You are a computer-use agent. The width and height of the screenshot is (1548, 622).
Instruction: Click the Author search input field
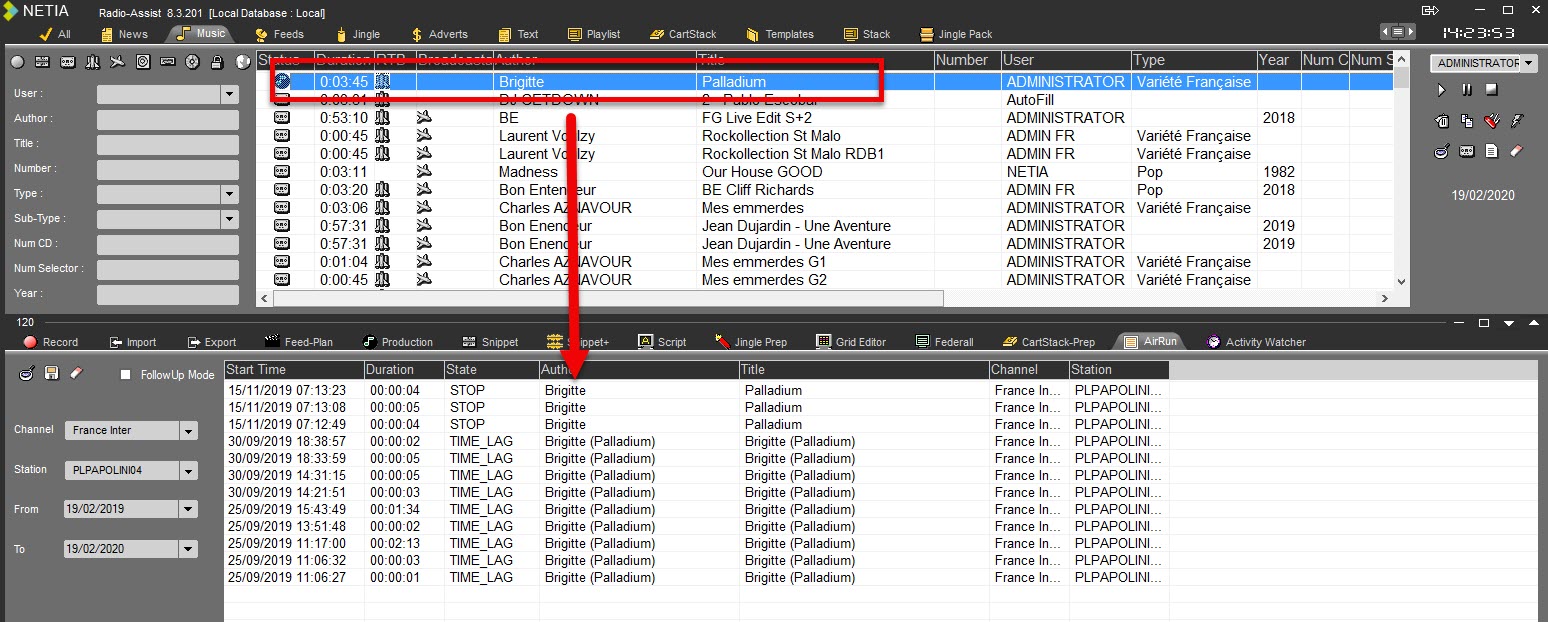[168, 120]
